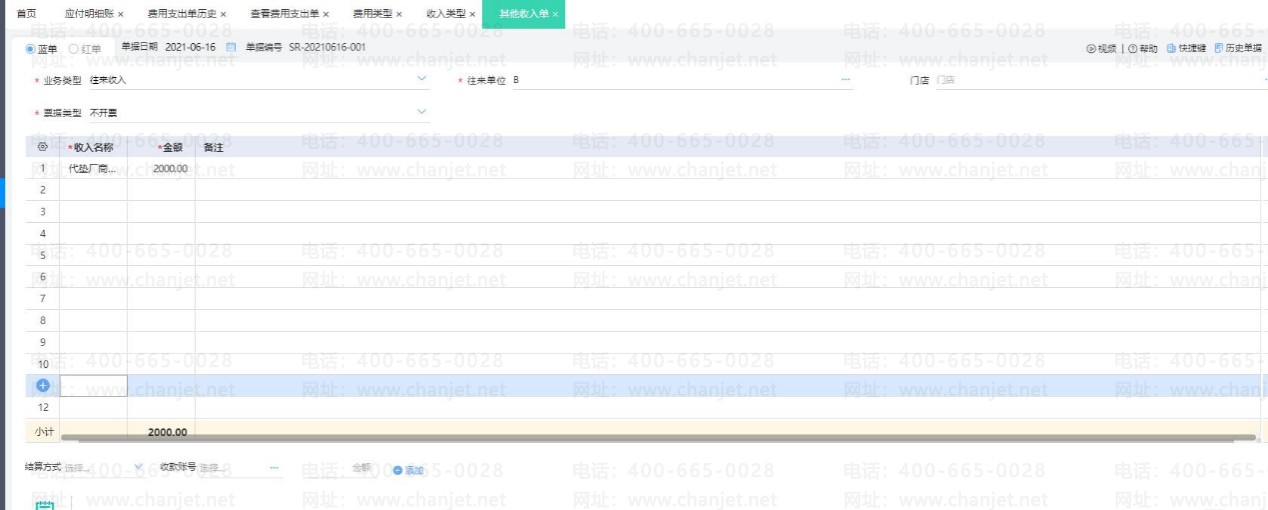Close the 查看费用支出单 tab
Viewport: 1268px width, 510px height.
326,14
